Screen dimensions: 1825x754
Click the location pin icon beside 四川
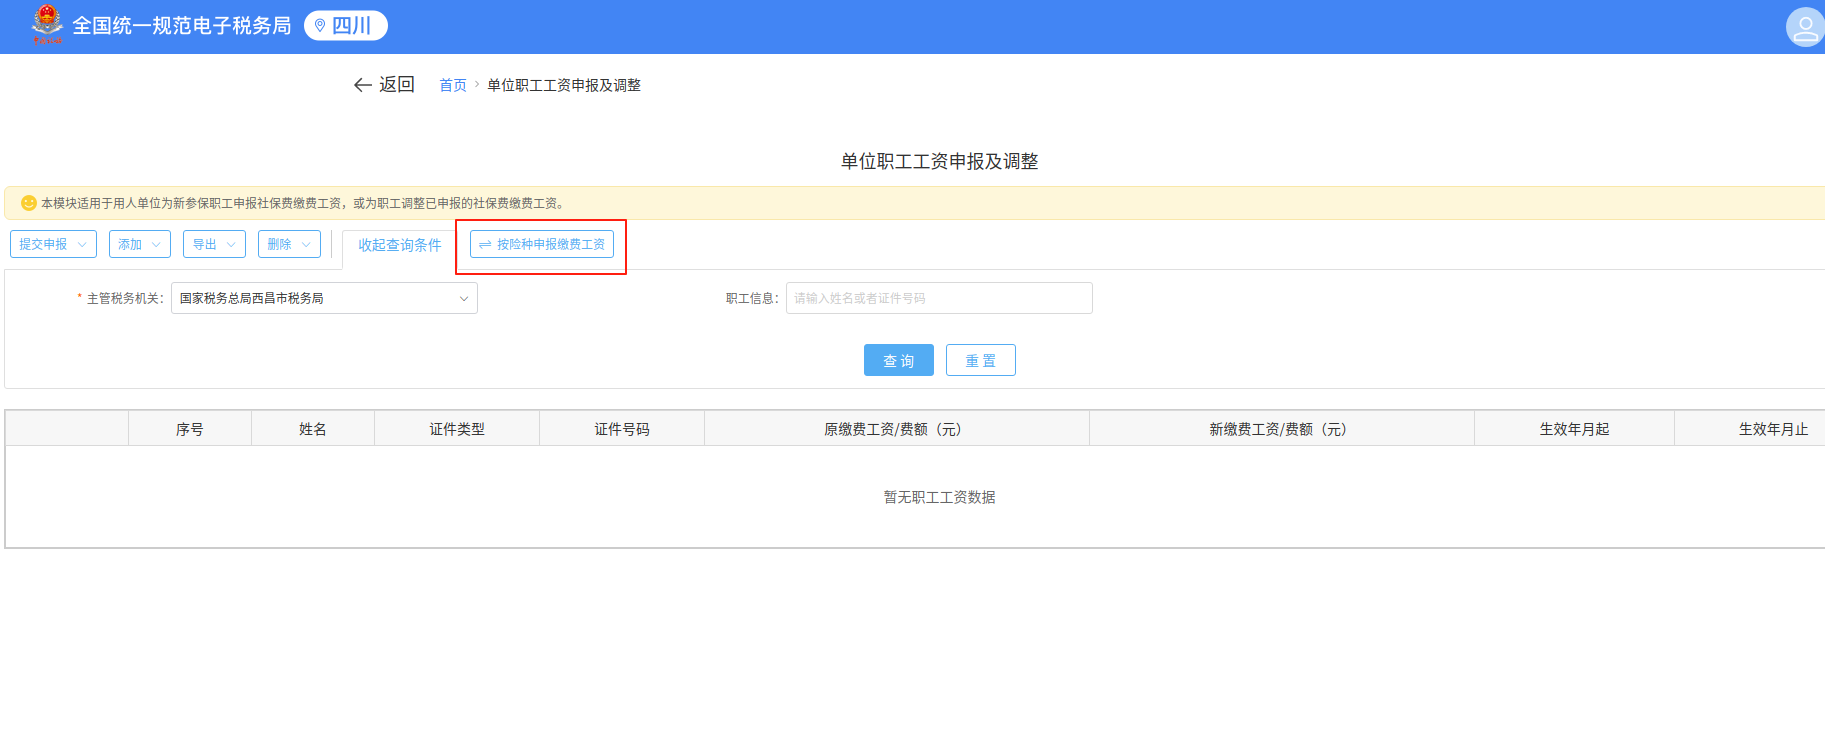(x=320, y=26)
